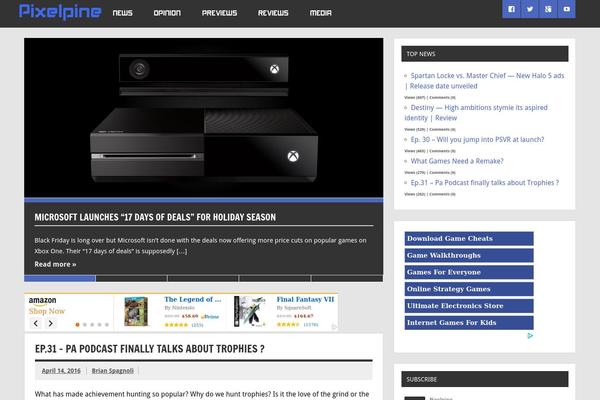Click Online Strategy Games ad button

(469, 289)
